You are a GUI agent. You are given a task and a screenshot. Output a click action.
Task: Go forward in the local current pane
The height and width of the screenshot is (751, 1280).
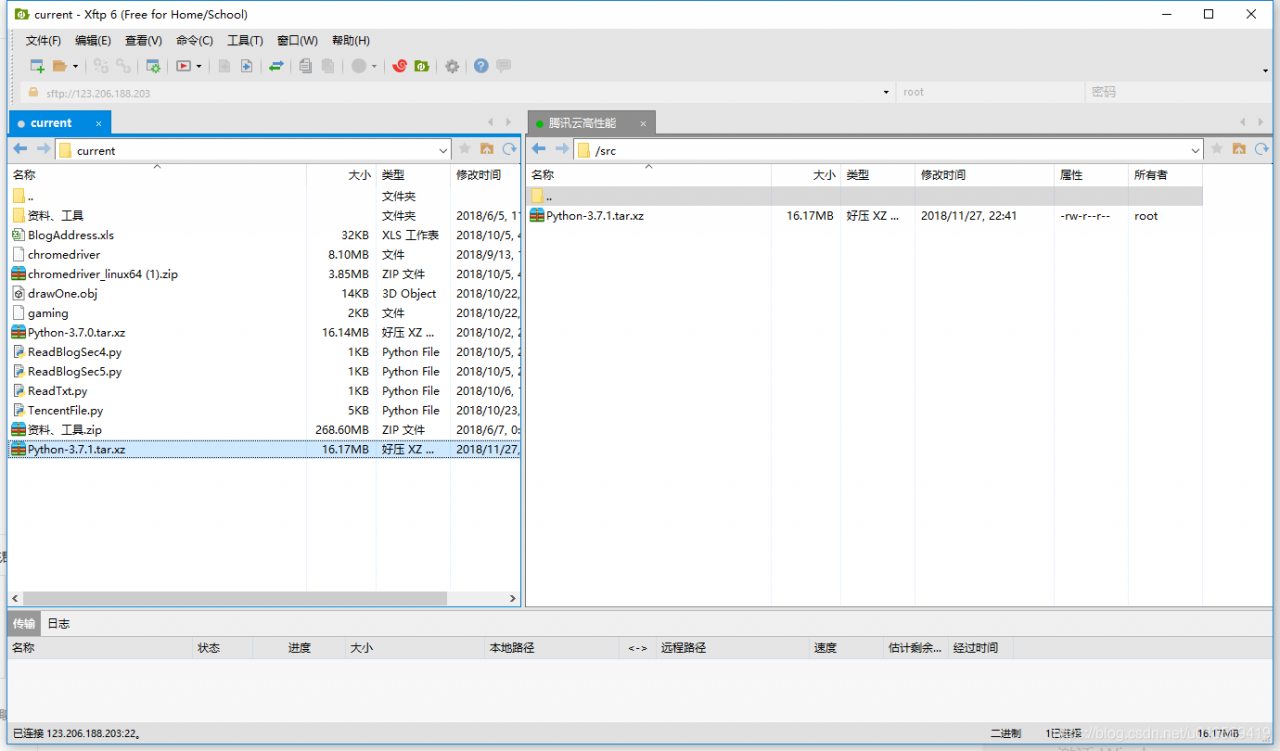43,149
